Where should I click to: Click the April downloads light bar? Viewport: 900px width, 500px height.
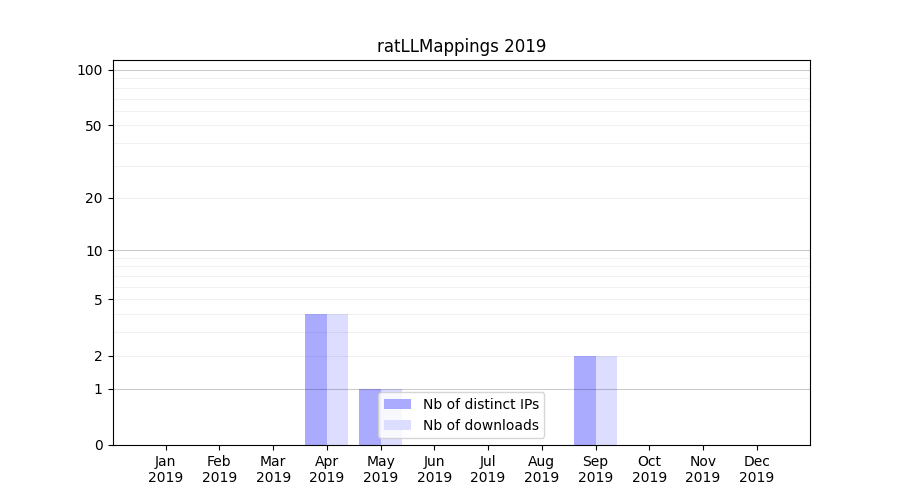[338, 379]
